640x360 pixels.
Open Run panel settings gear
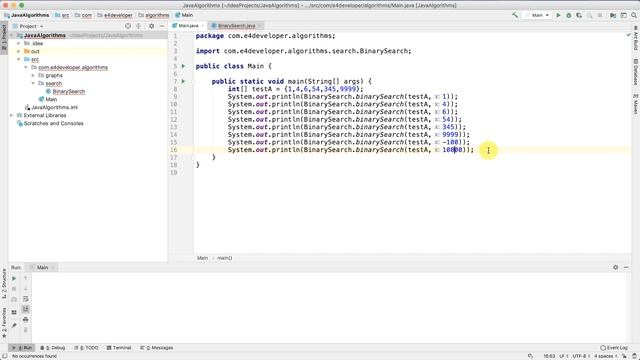click(616, 267)
